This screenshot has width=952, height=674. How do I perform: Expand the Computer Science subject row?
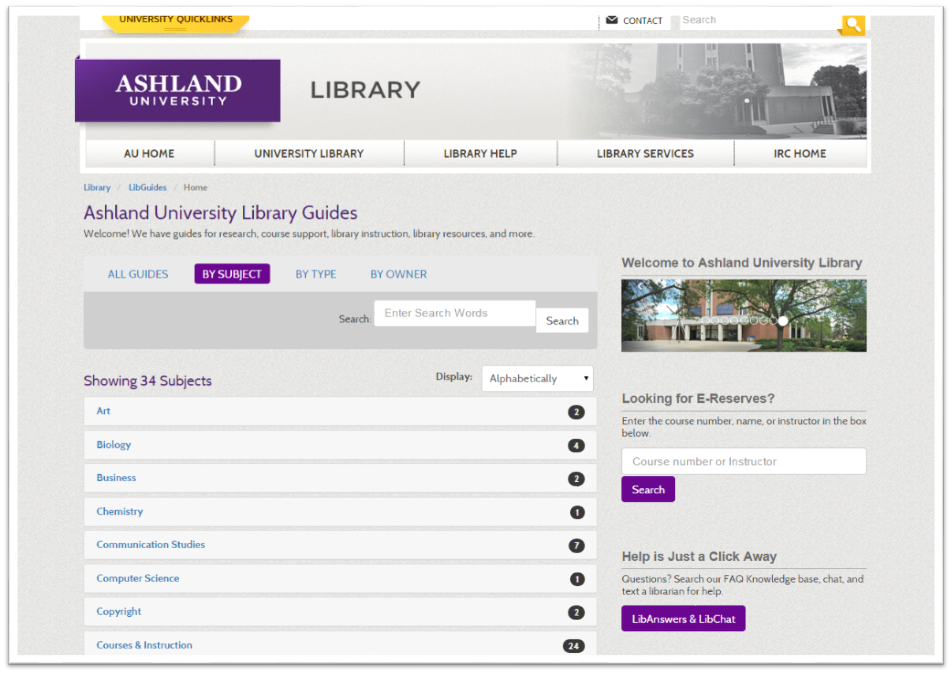click(340, 578)
